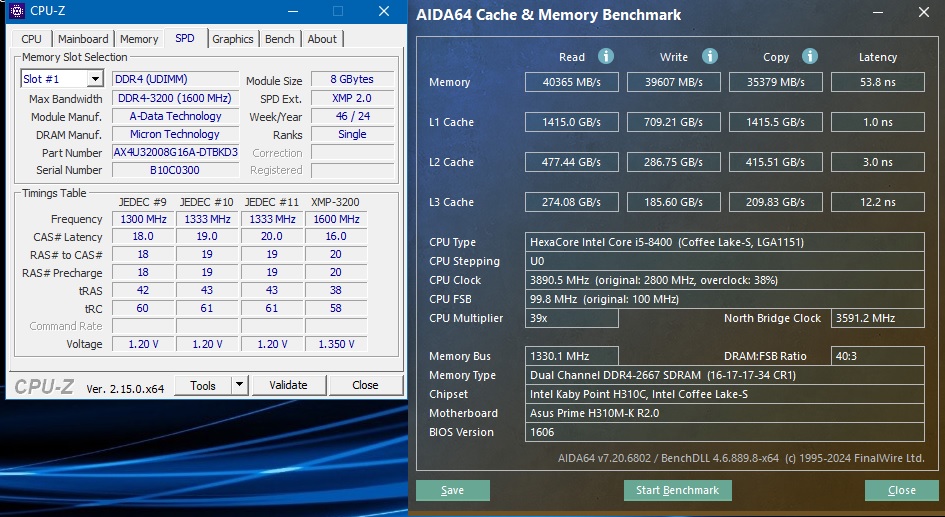
Task: Click Motherboard Asus Prime H310M-K R2.0 field
Action: point(724,413)
